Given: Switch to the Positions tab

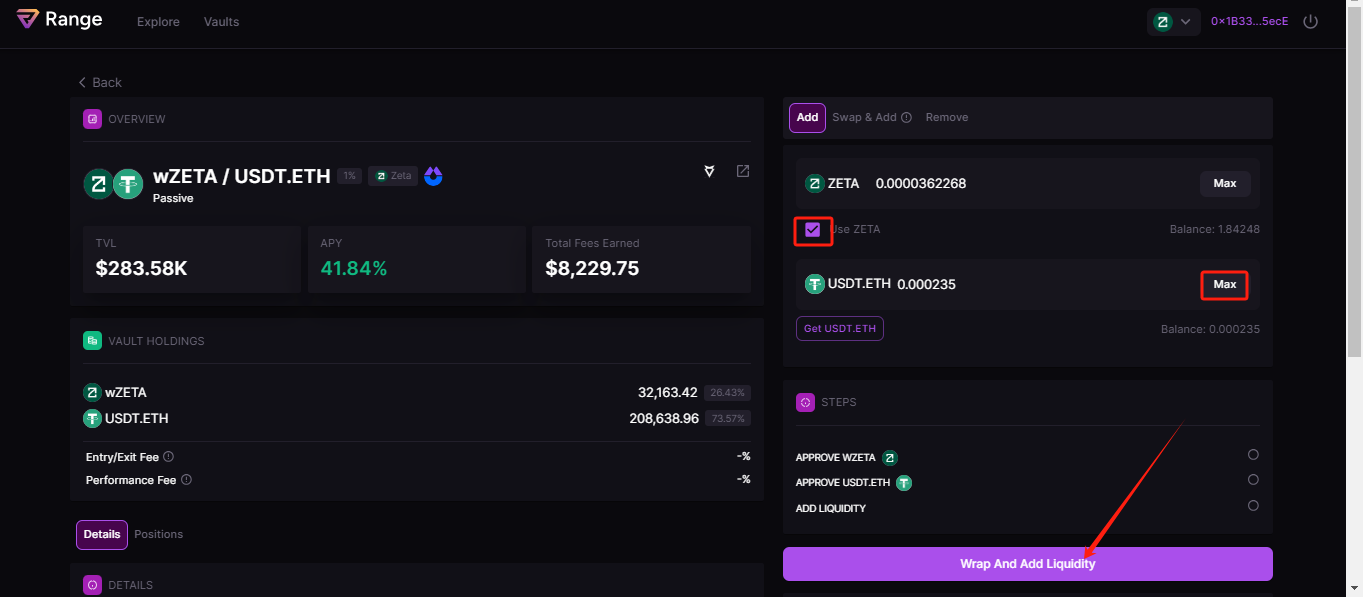Looking at the screenshot, I should [x=158, y=534].
